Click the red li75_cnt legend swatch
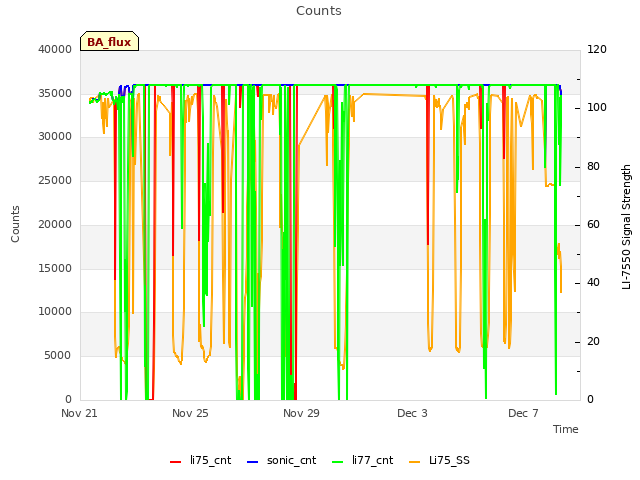Viewport: 640px width, 480px height. 176,462
